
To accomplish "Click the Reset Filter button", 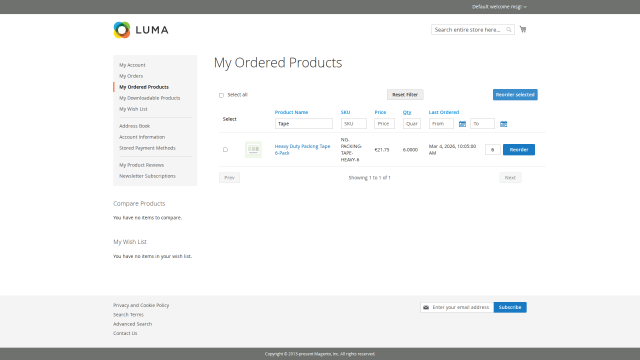I will pos(405,95).
